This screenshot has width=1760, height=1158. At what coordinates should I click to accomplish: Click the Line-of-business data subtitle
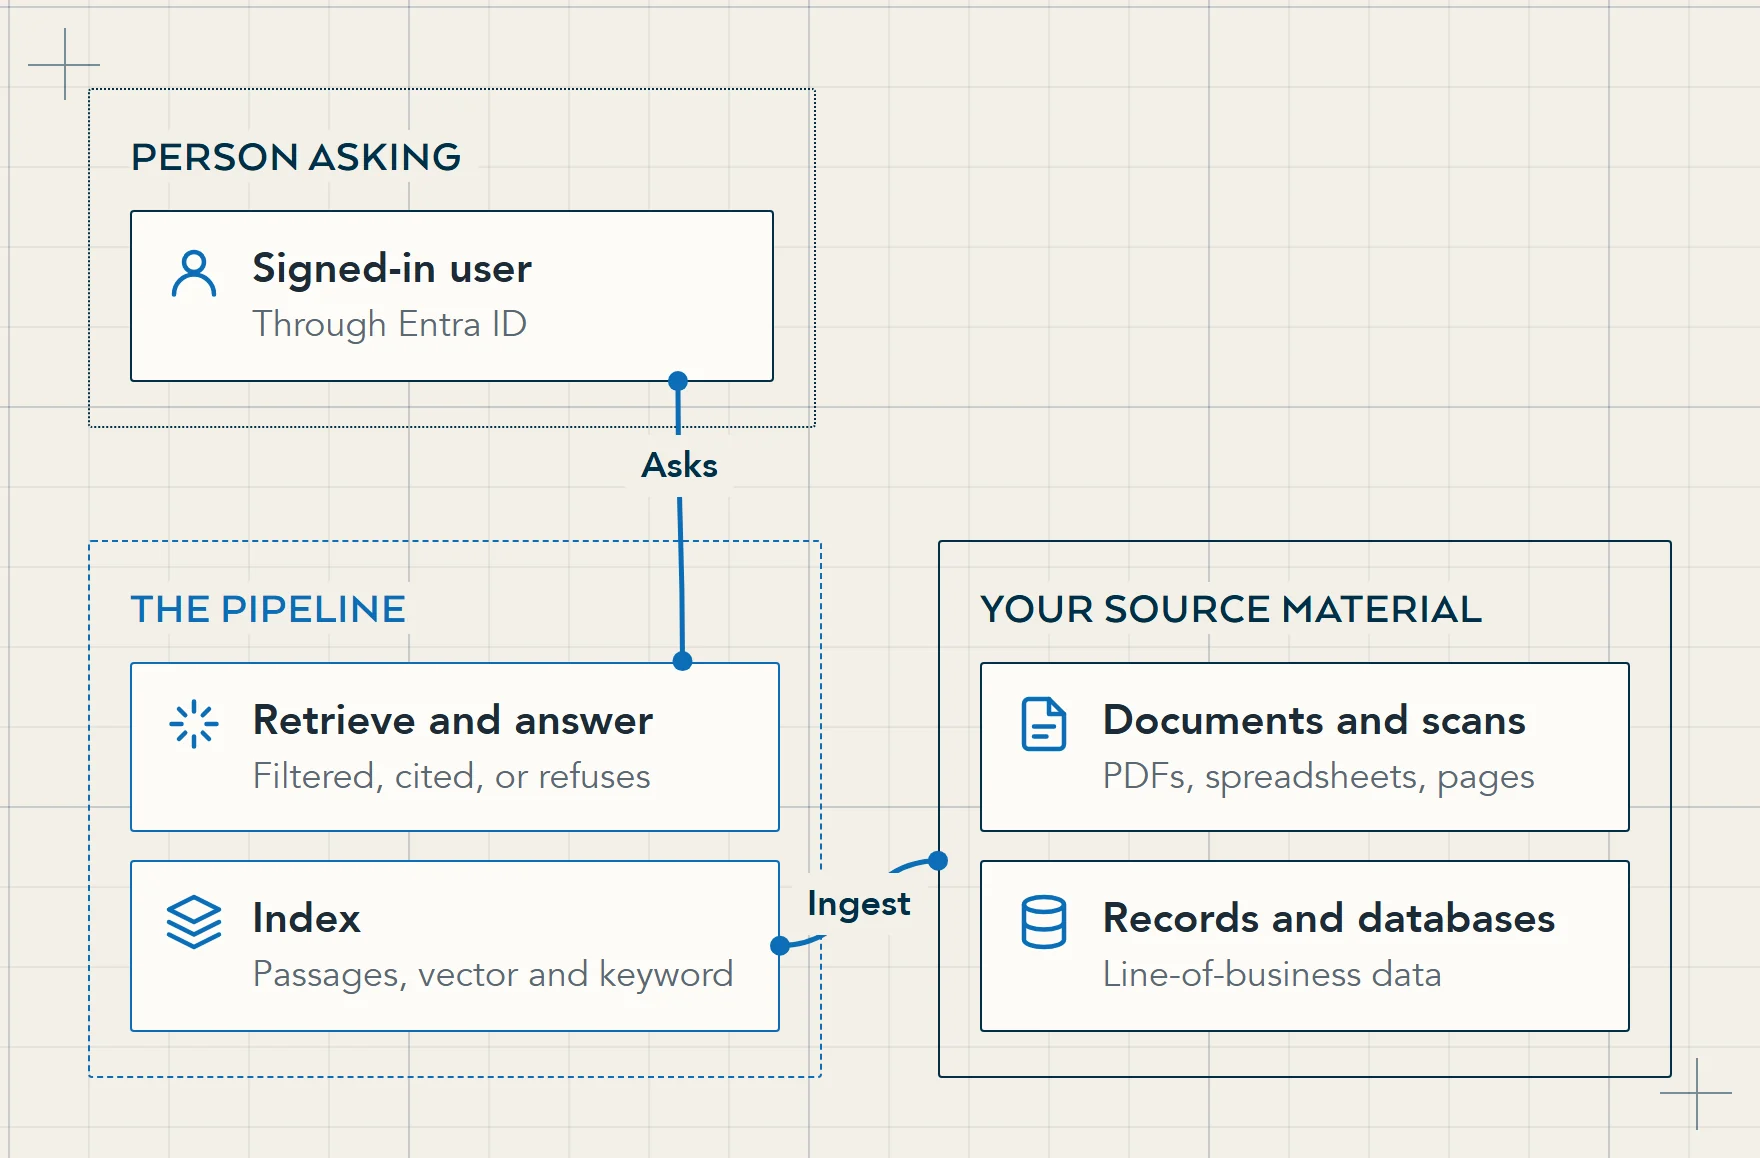point(1272,974)
